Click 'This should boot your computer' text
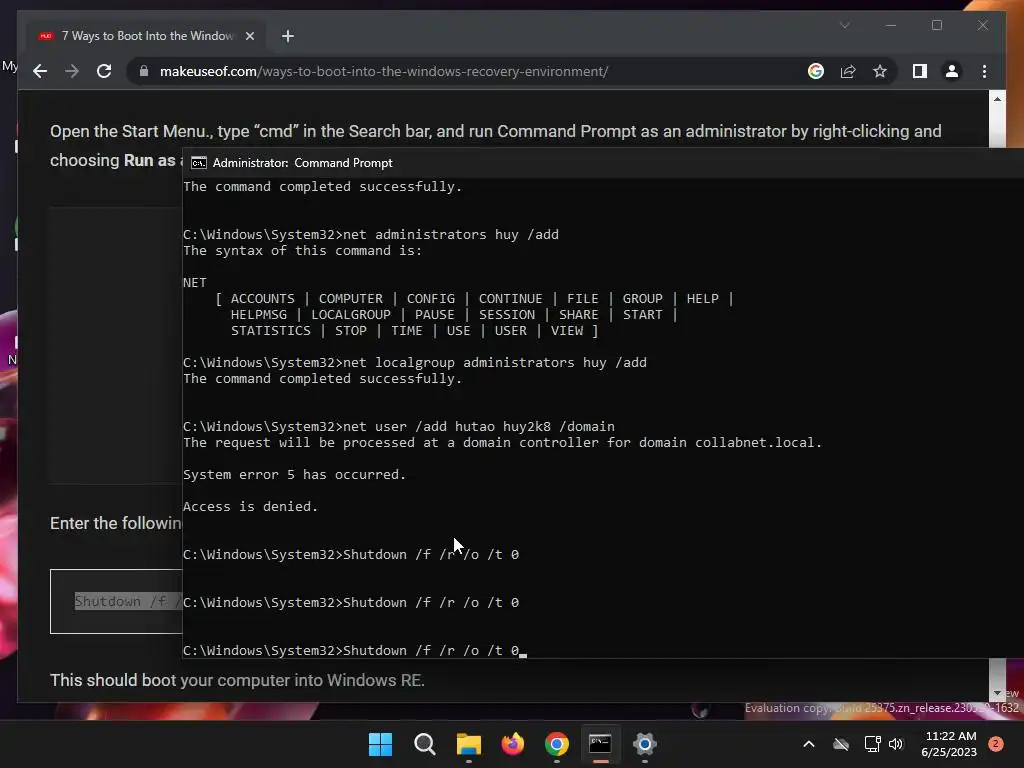 pos(238,680)
